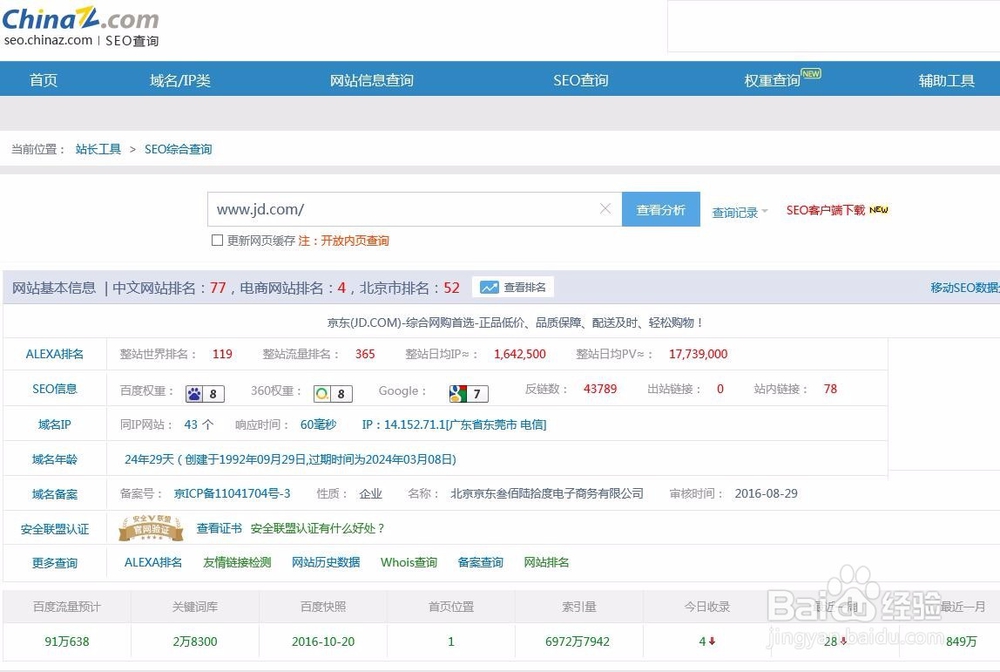Screen dimensions: 1000x672
Task: Click the ALEXA排名 row label
Action: pyautogui.click(x=54, y=354)
